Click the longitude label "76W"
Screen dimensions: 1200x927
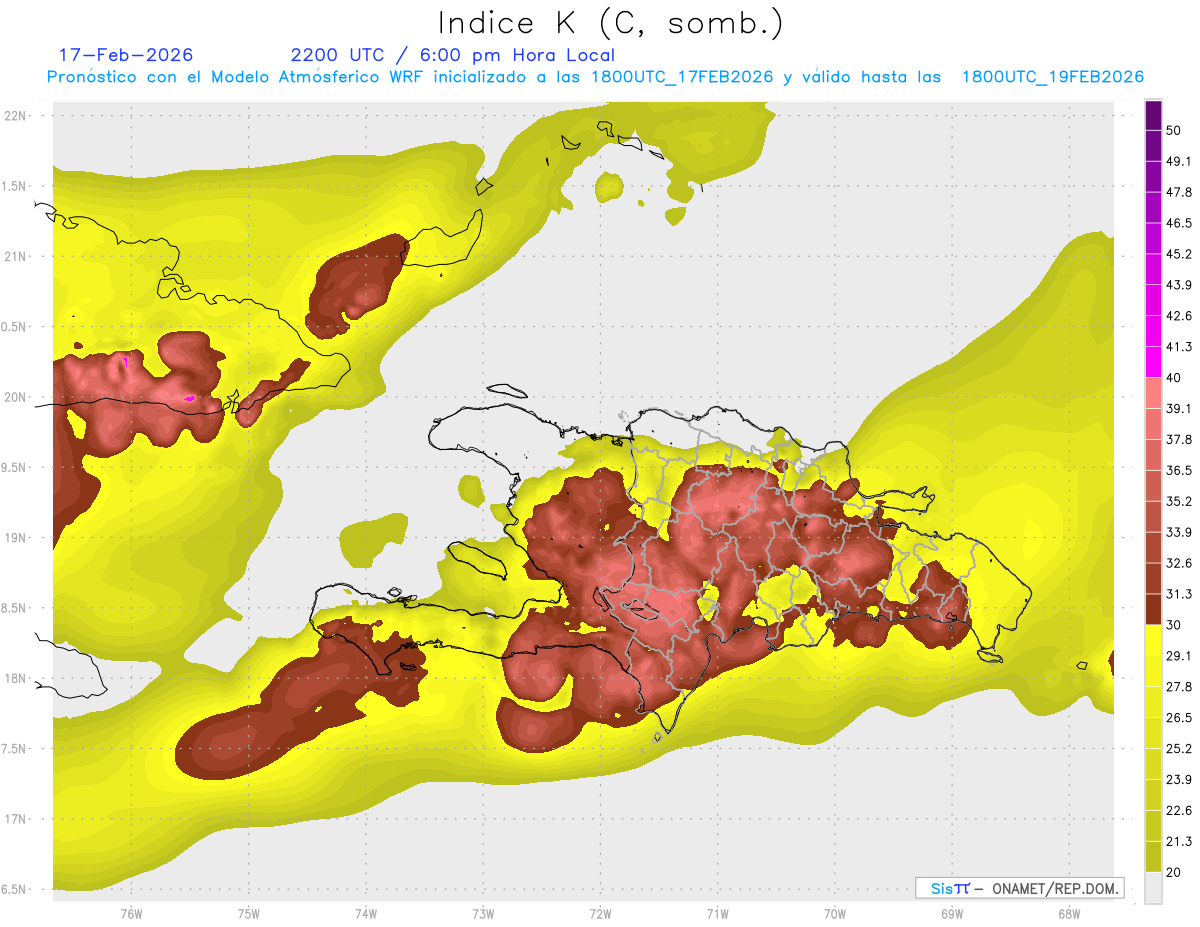click(131, 914)
